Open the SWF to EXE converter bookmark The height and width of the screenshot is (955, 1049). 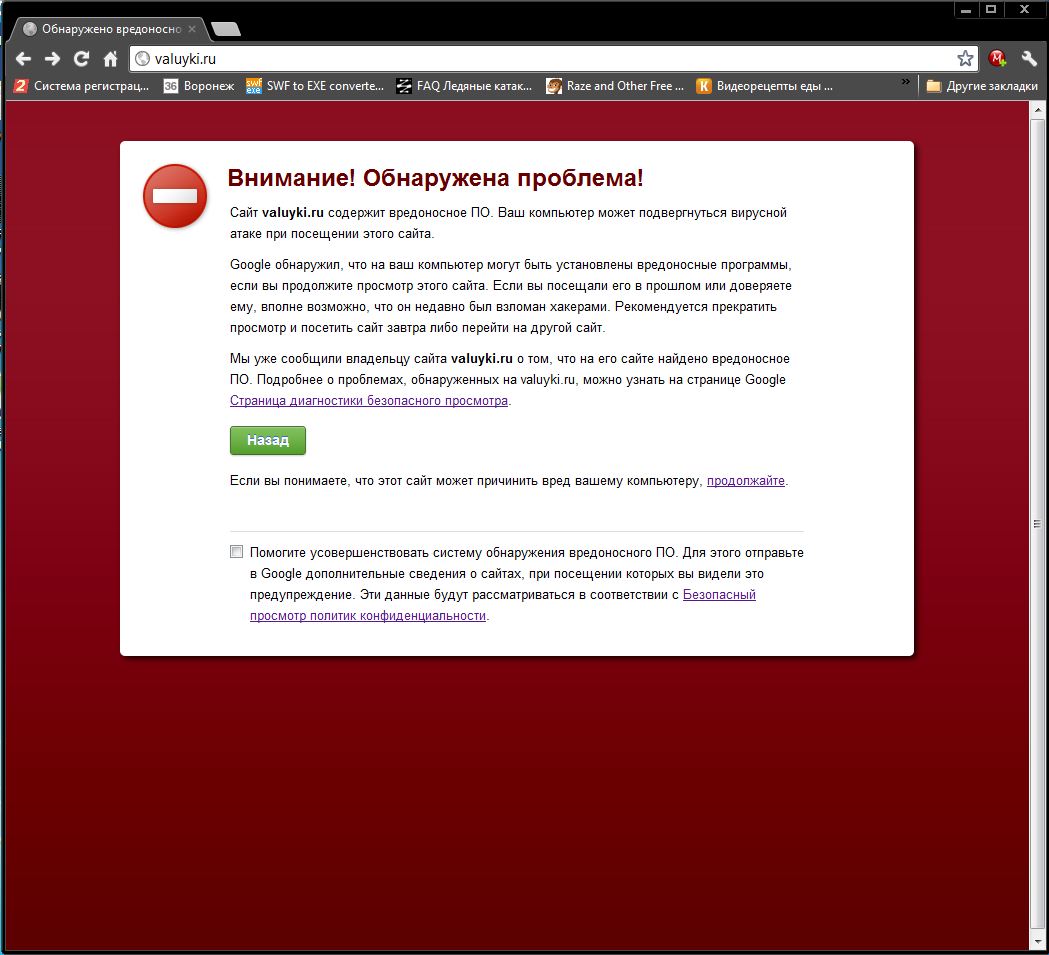click(315, 86)
